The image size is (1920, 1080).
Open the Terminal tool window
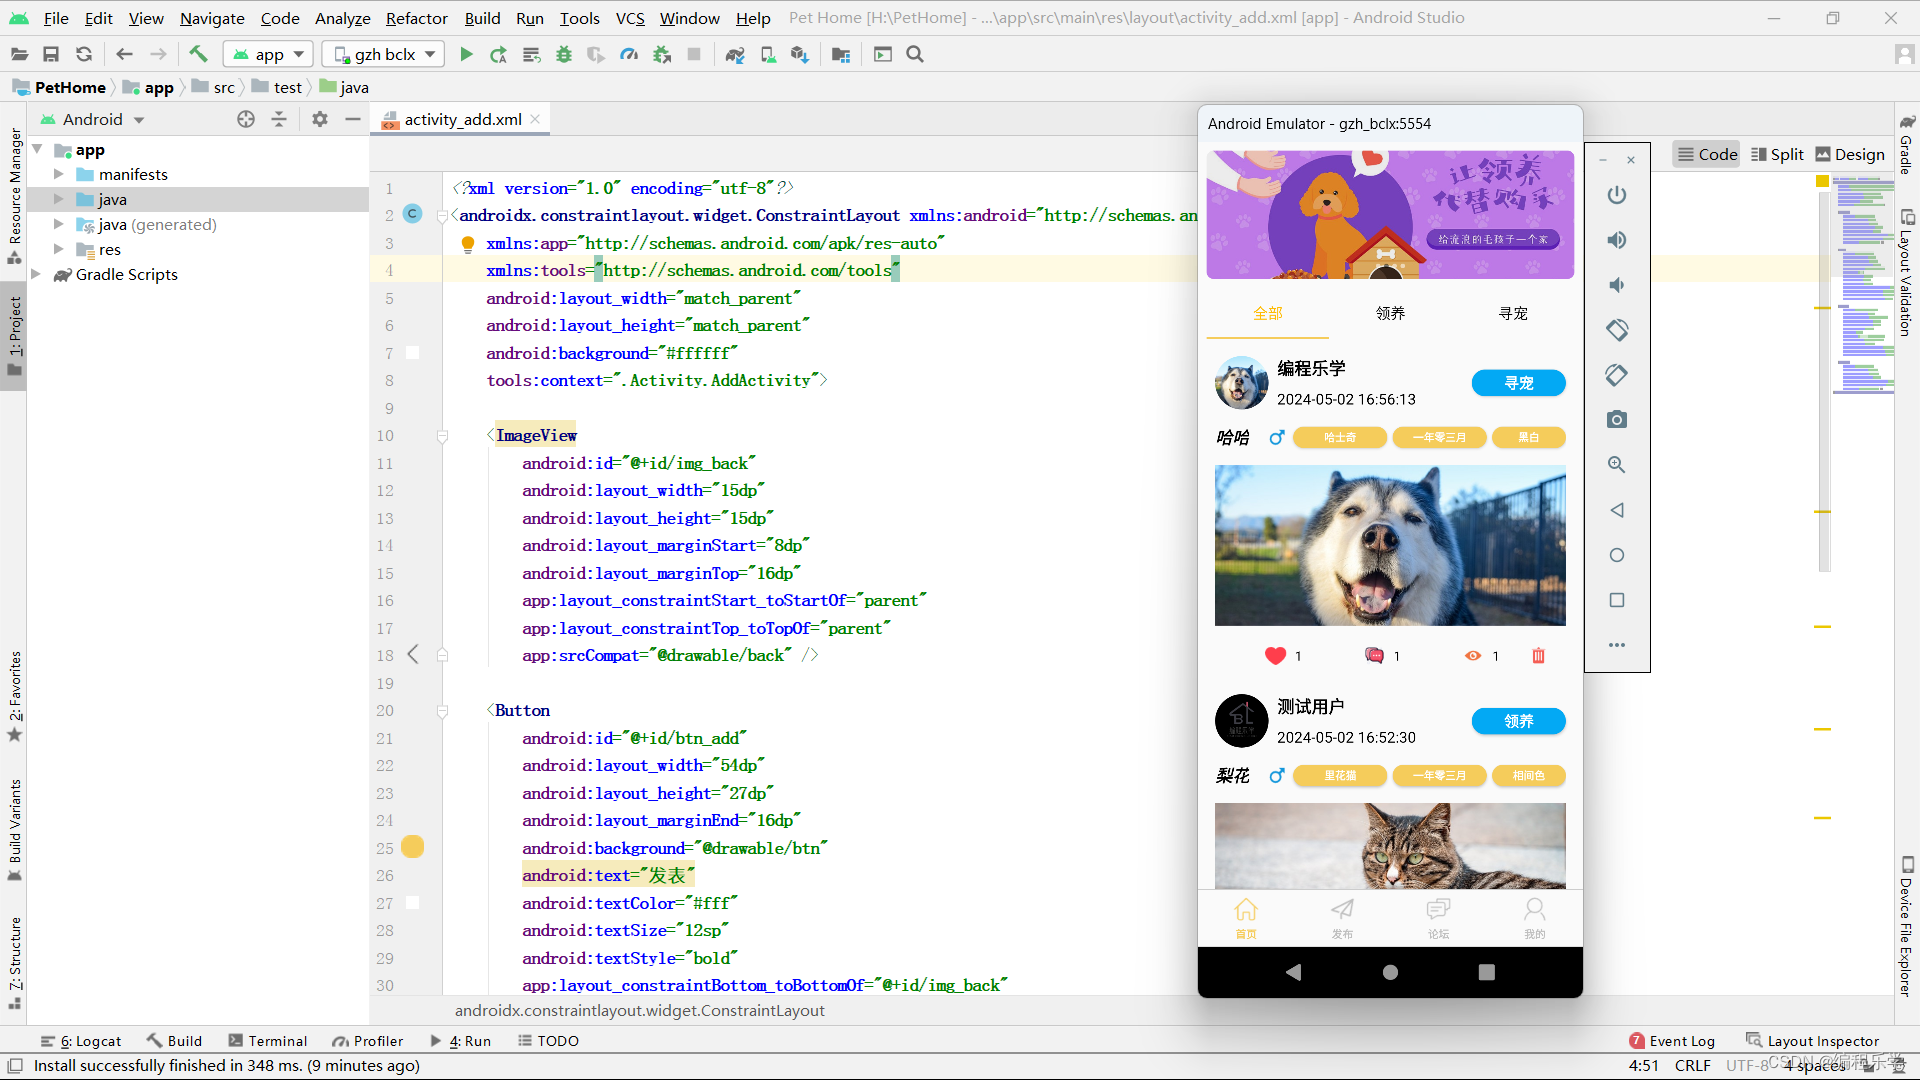tap(267, 1041)
